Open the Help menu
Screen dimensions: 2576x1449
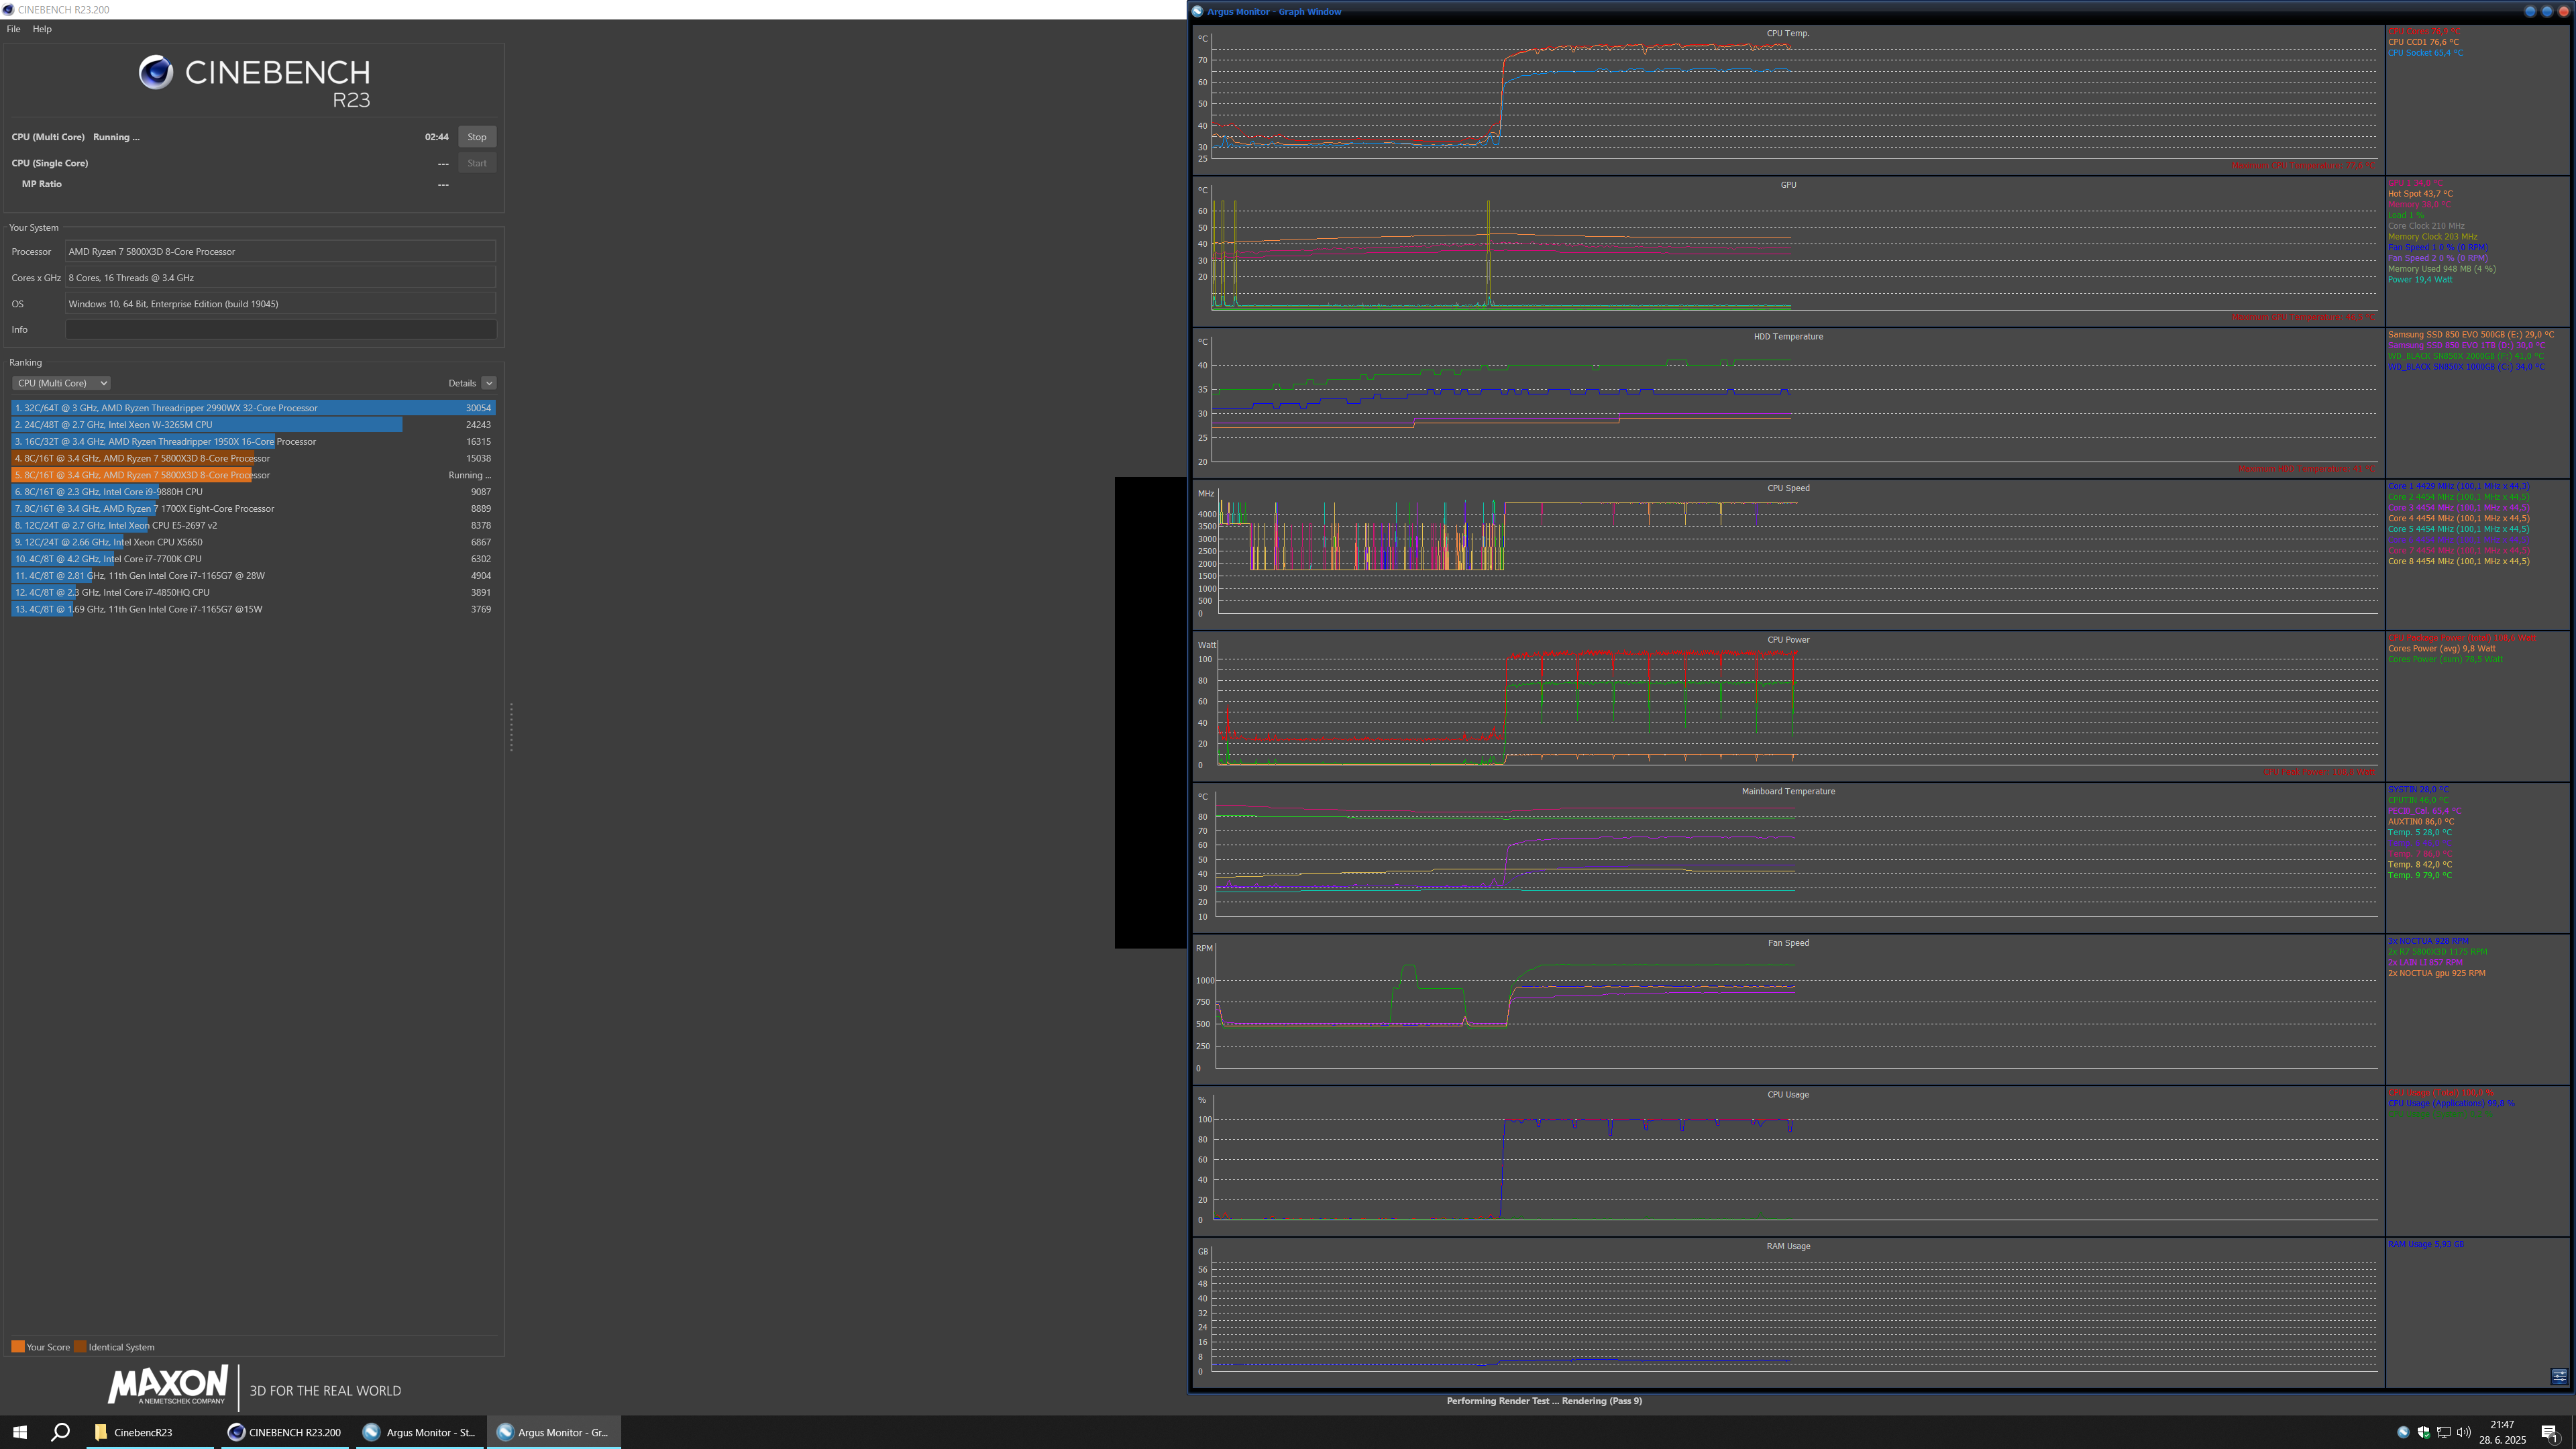click(42, 29)
